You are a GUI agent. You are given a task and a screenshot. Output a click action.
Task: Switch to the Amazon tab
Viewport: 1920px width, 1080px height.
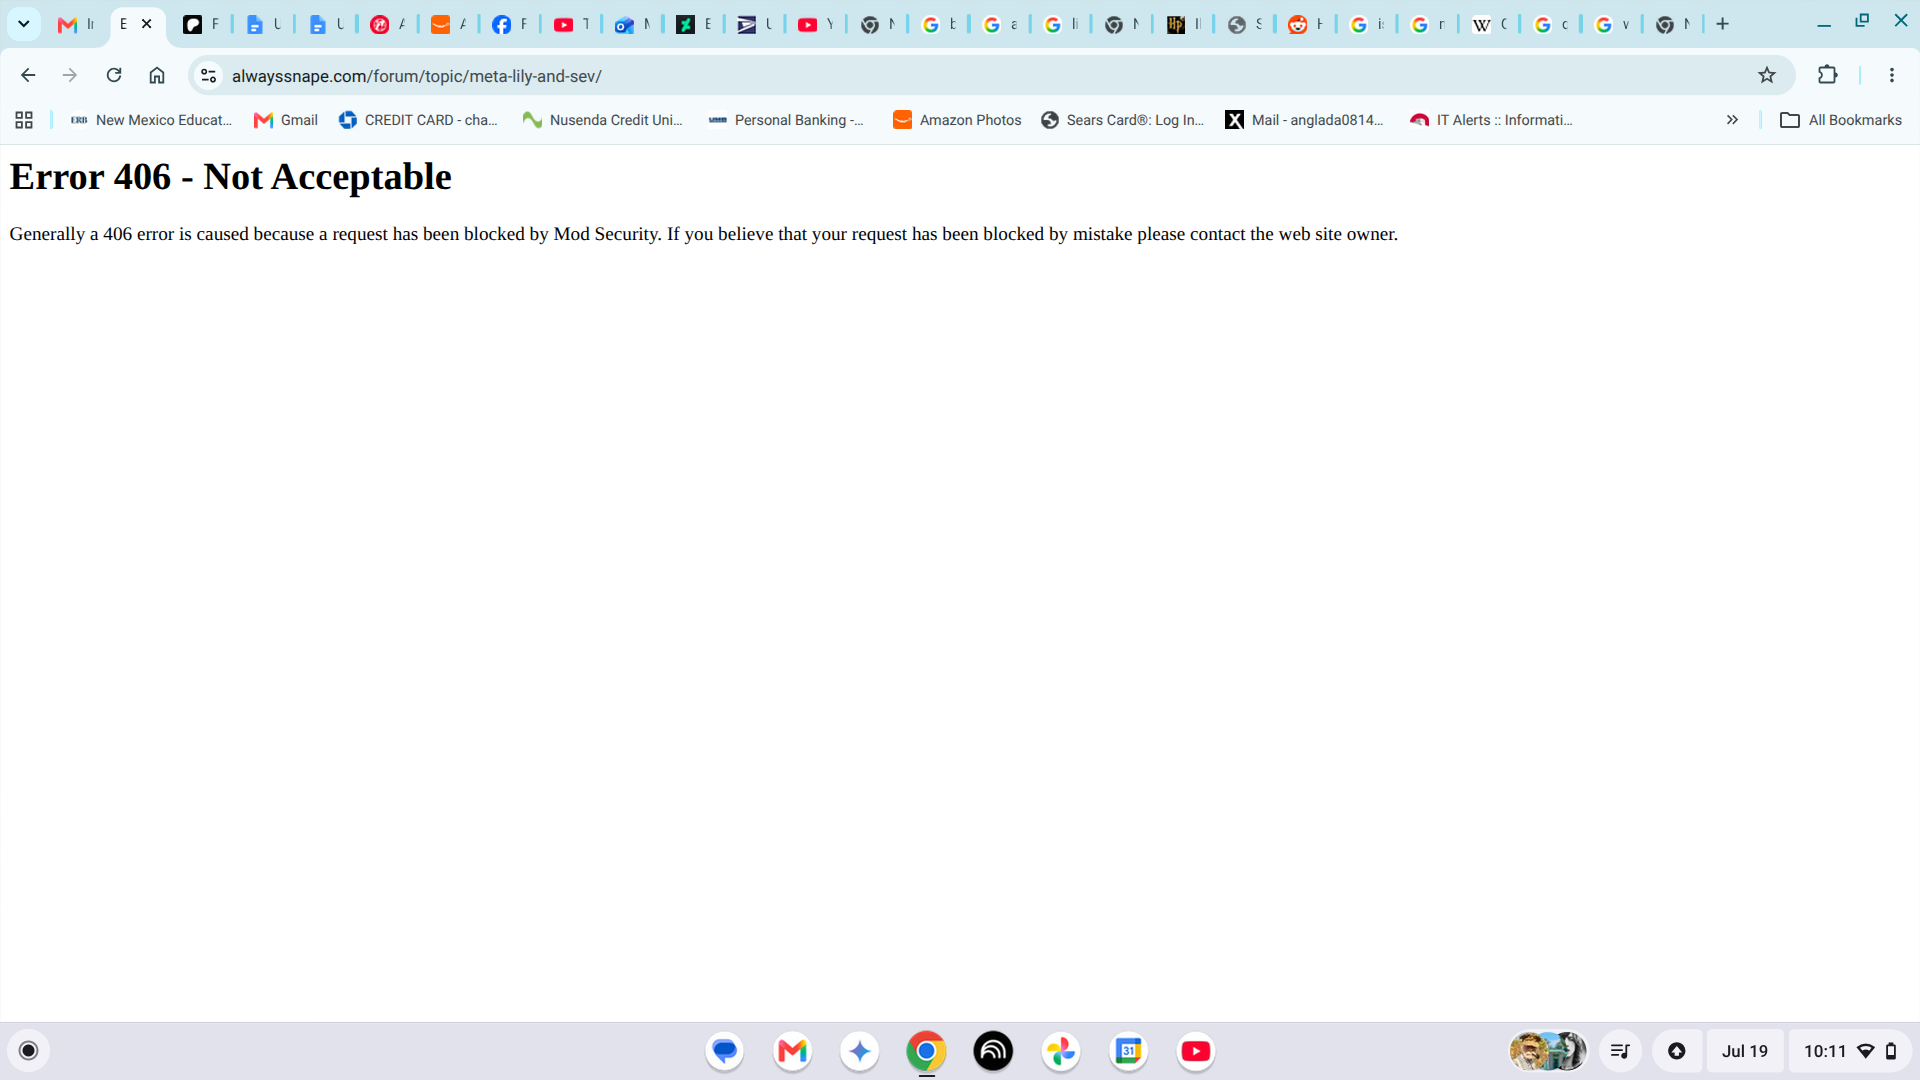[448, 24]
